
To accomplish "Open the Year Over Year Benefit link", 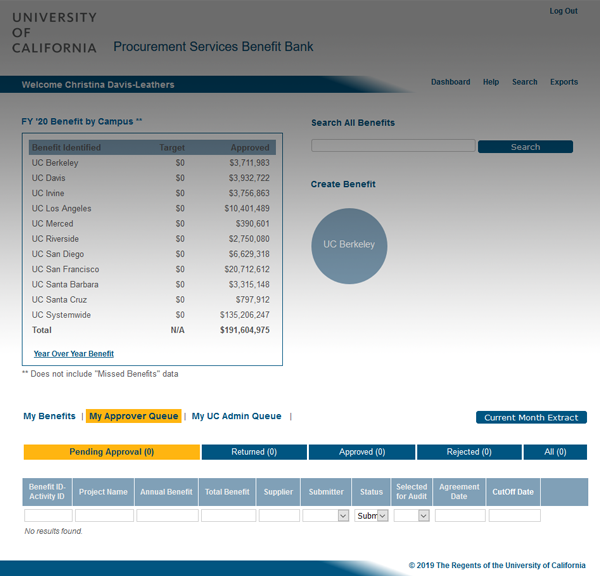I will tap(73, 354).
